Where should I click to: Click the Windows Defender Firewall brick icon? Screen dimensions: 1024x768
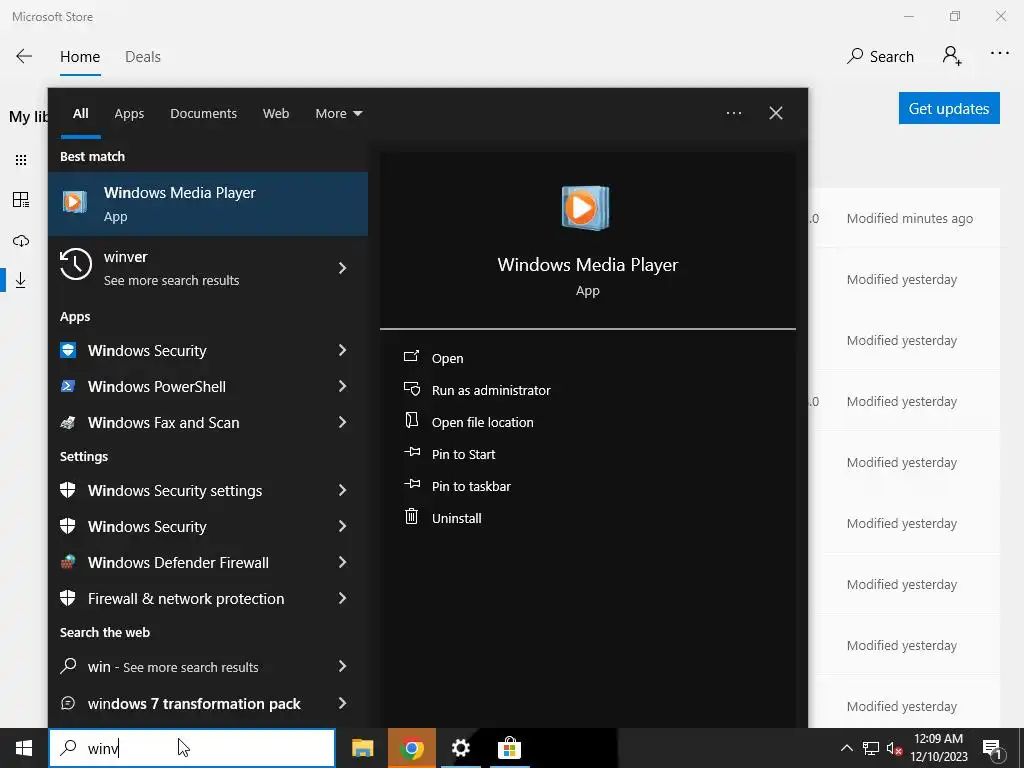pyautogui.click(x=68, y=562)
